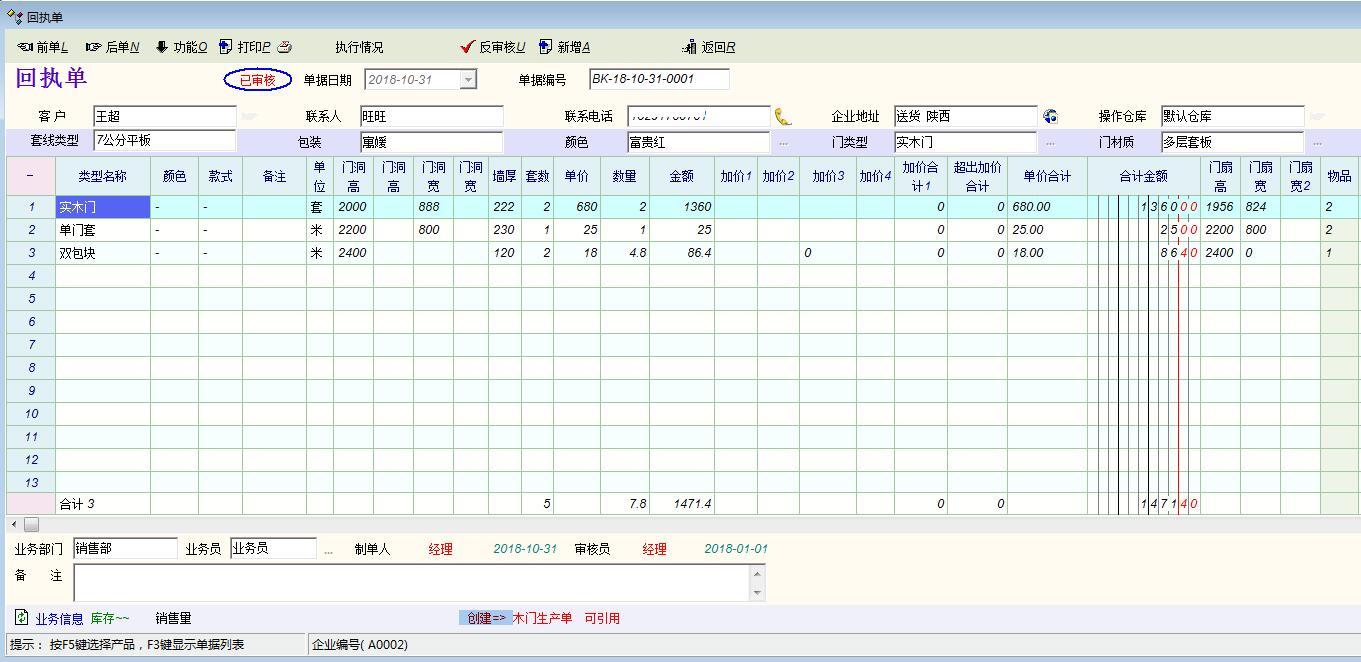Image resolution: width=1361 pixels, height=662 pixels.
Task: Click the 客户 field containing 王超
Action: click(165, 117)
